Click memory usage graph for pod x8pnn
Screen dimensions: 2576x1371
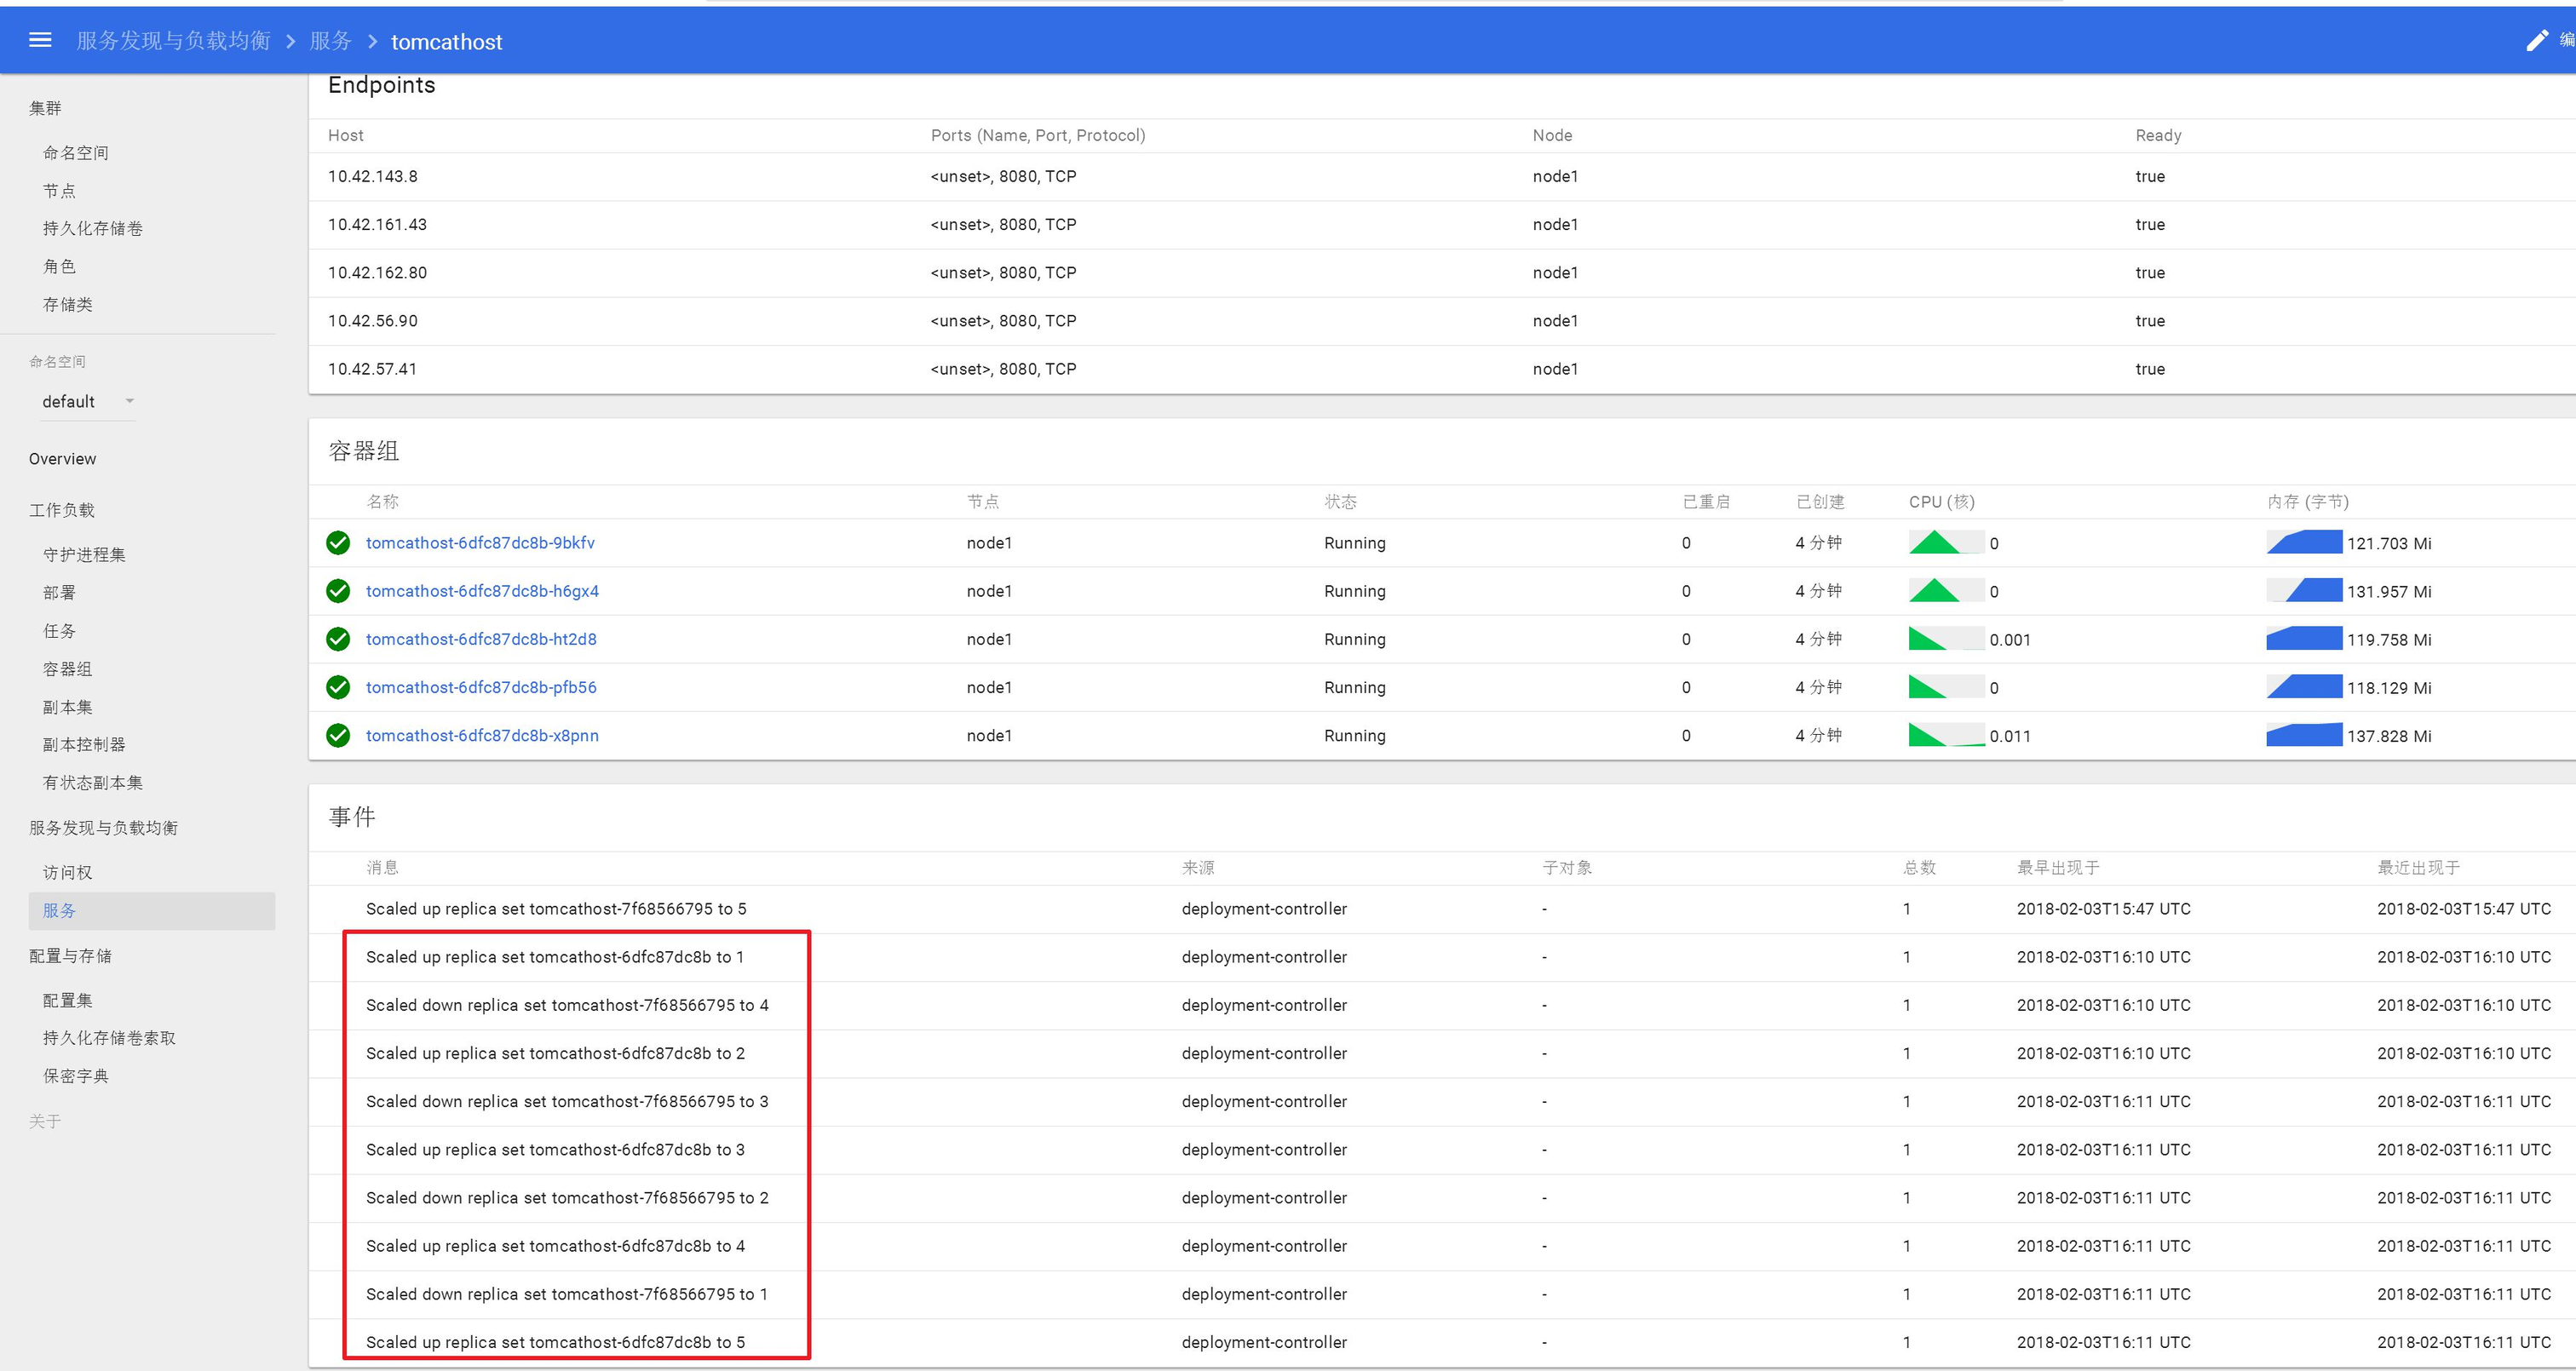click(x=2303, y=735)
